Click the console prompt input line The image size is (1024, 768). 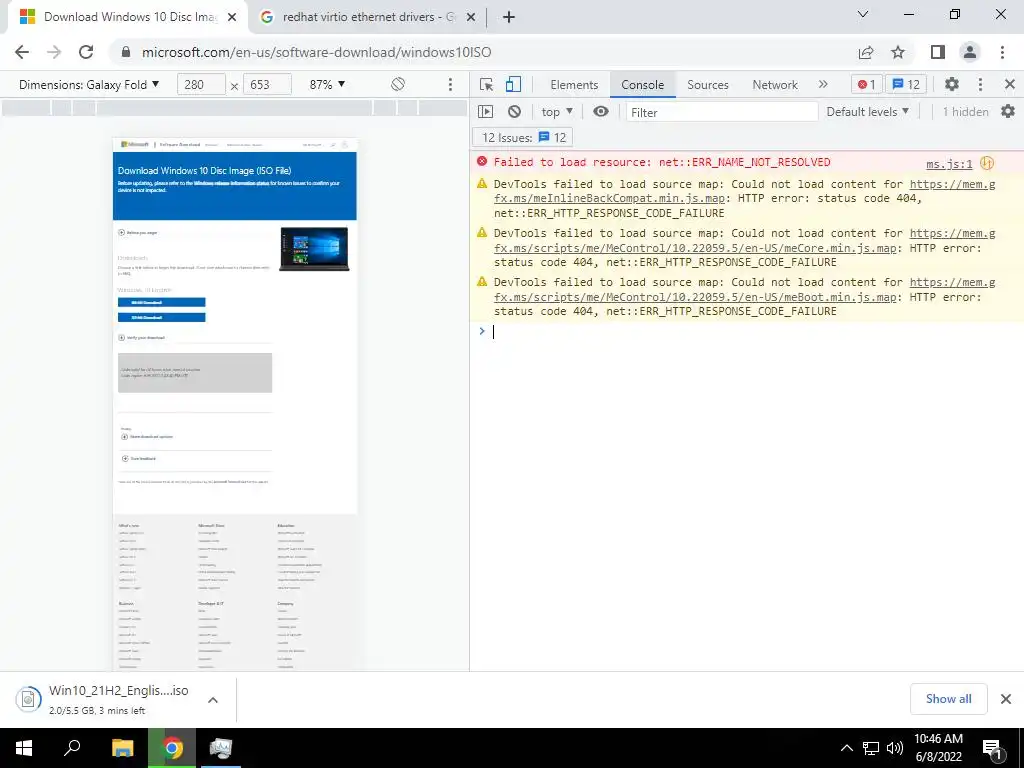click(x=751, y=332)
